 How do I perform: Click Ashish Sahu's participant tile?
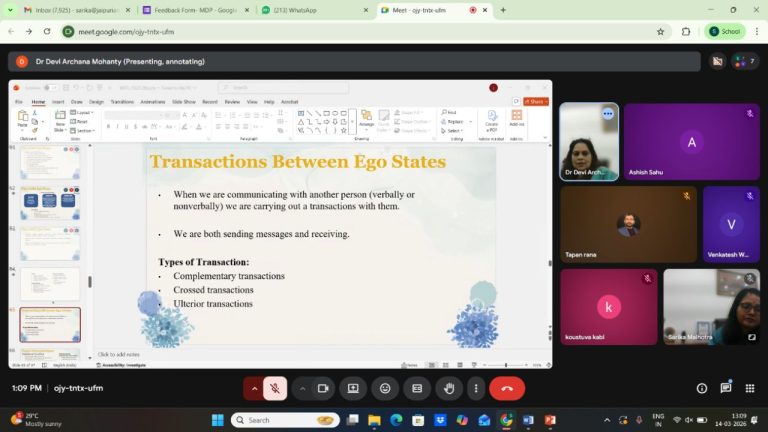[x=691, y=142]
